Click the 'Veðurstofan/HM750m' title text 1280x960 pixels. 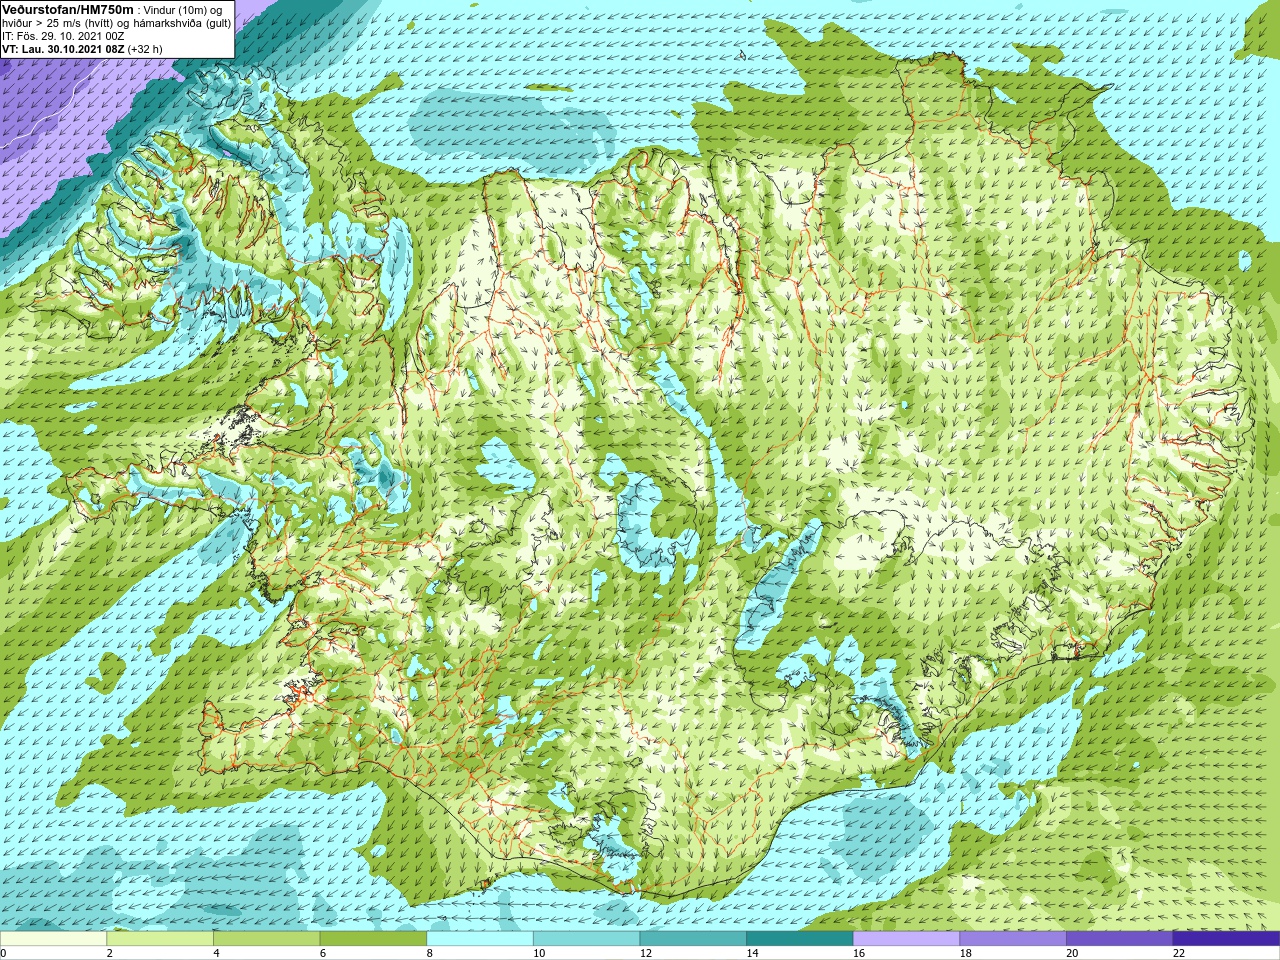click(x=68, y=9)
